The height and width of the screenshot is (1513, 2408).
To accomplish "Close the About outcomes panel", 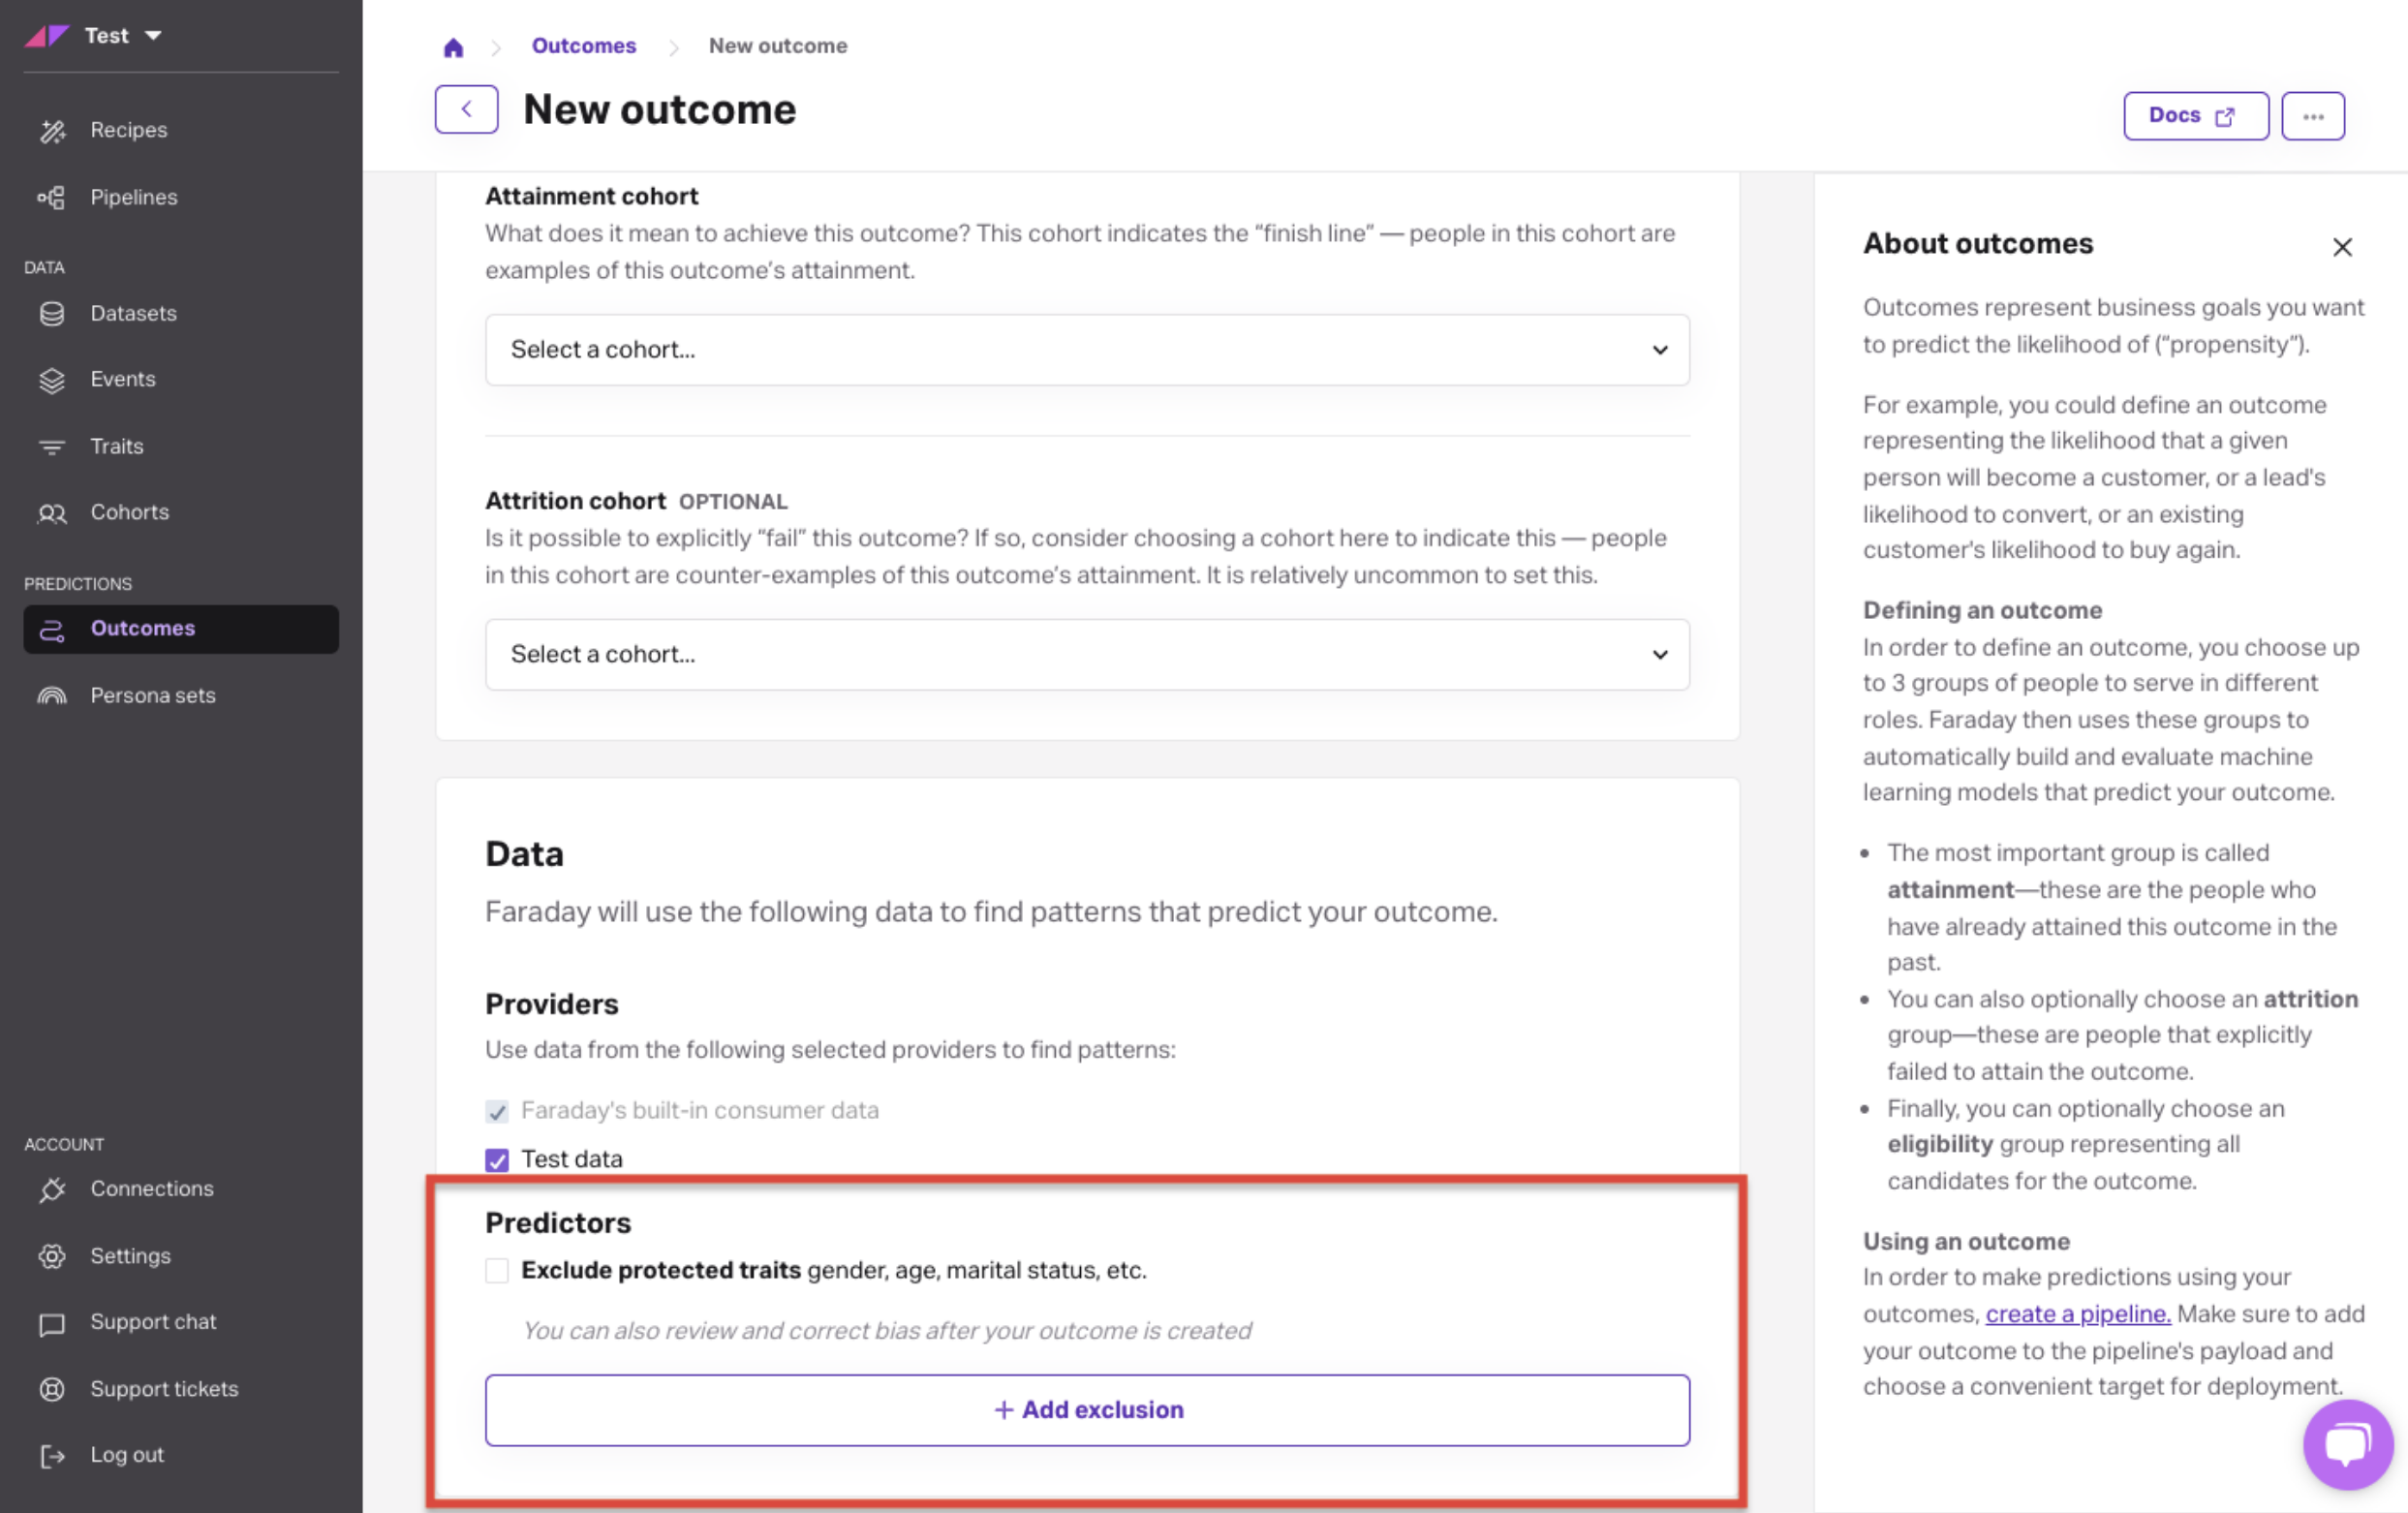I will click(x=2341, y=247).
